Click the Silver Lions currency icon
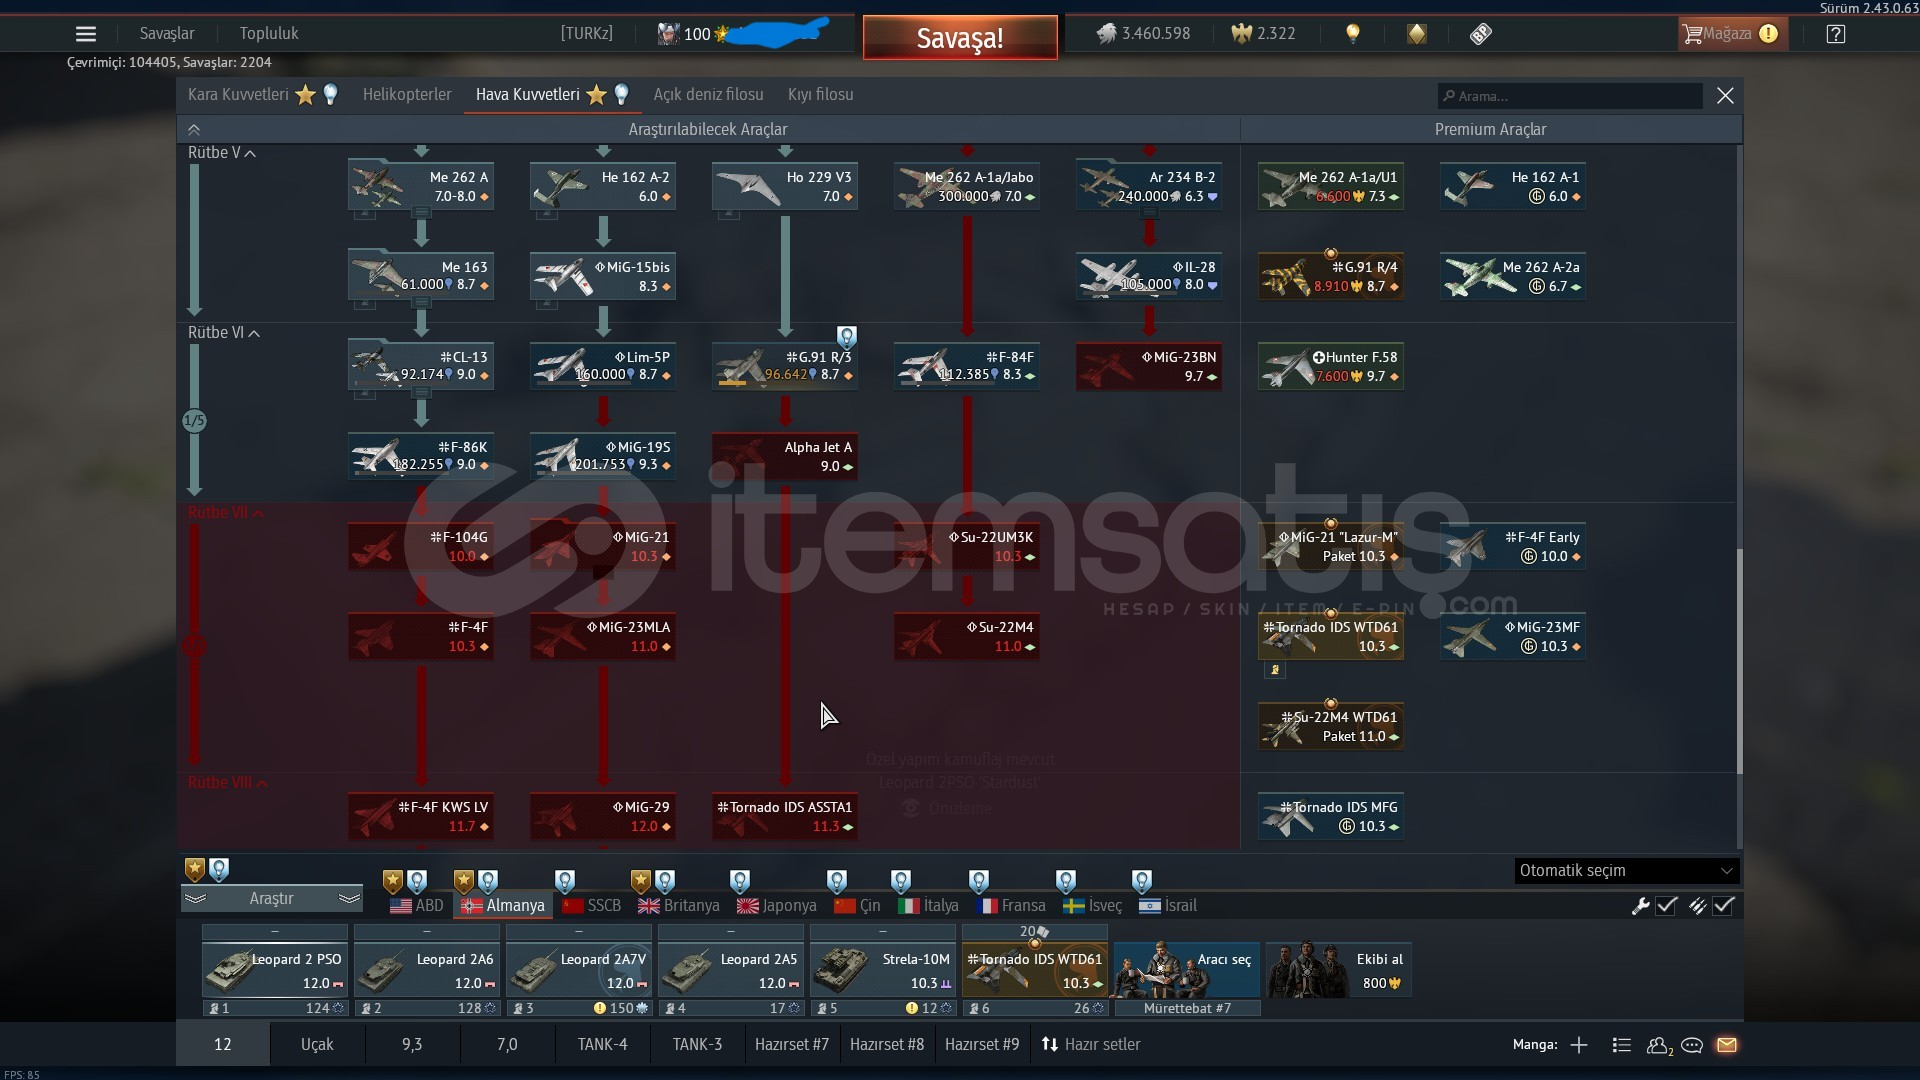1920x1080 pixels. pos(1106,34)
